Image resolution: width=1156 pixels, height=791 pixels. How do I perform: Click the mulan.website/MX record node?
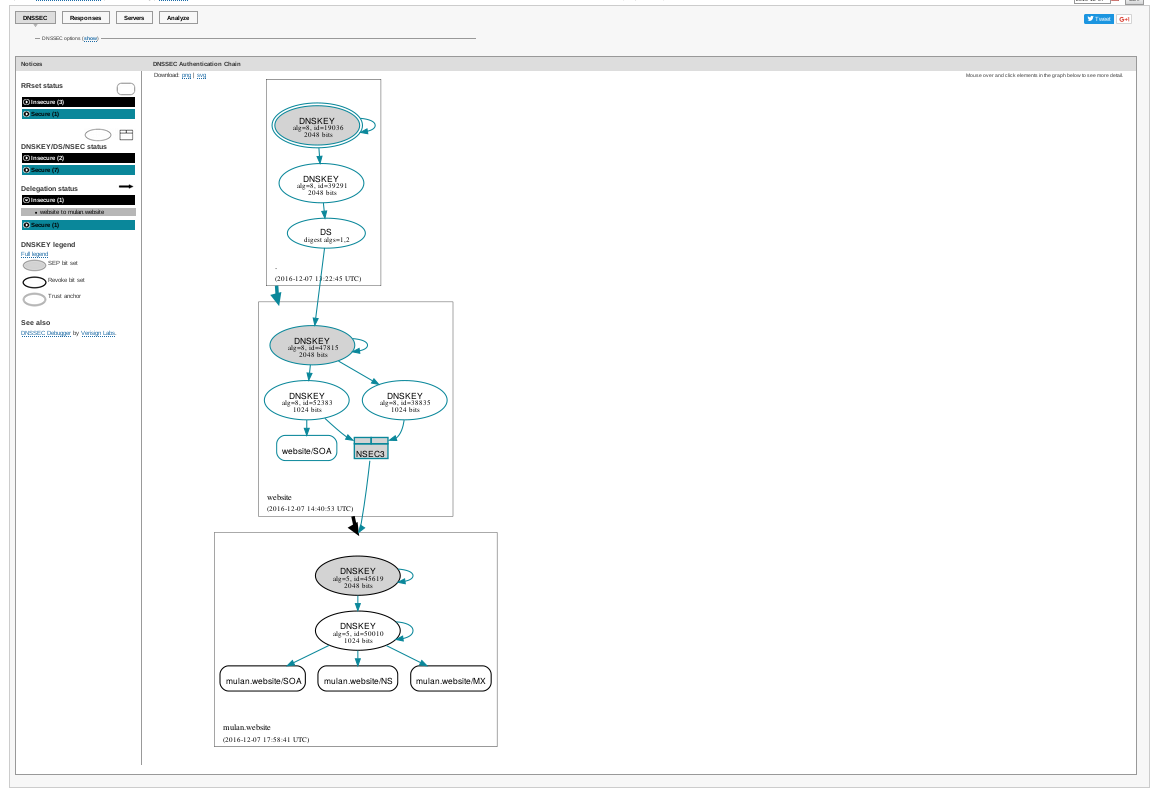coord(450,680)
